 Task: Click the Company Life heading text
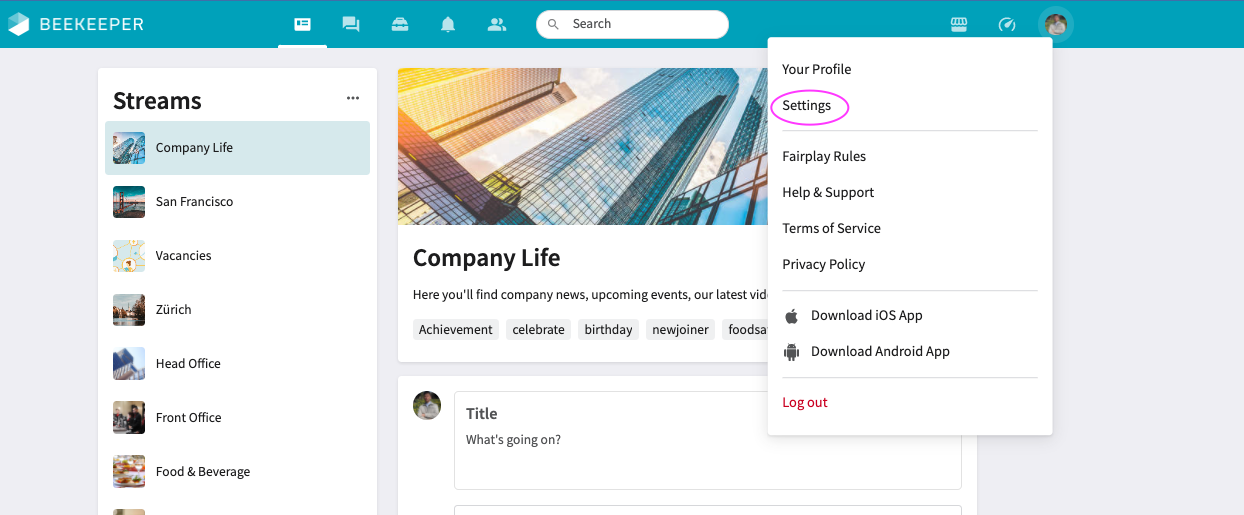(x=486, y=258)
